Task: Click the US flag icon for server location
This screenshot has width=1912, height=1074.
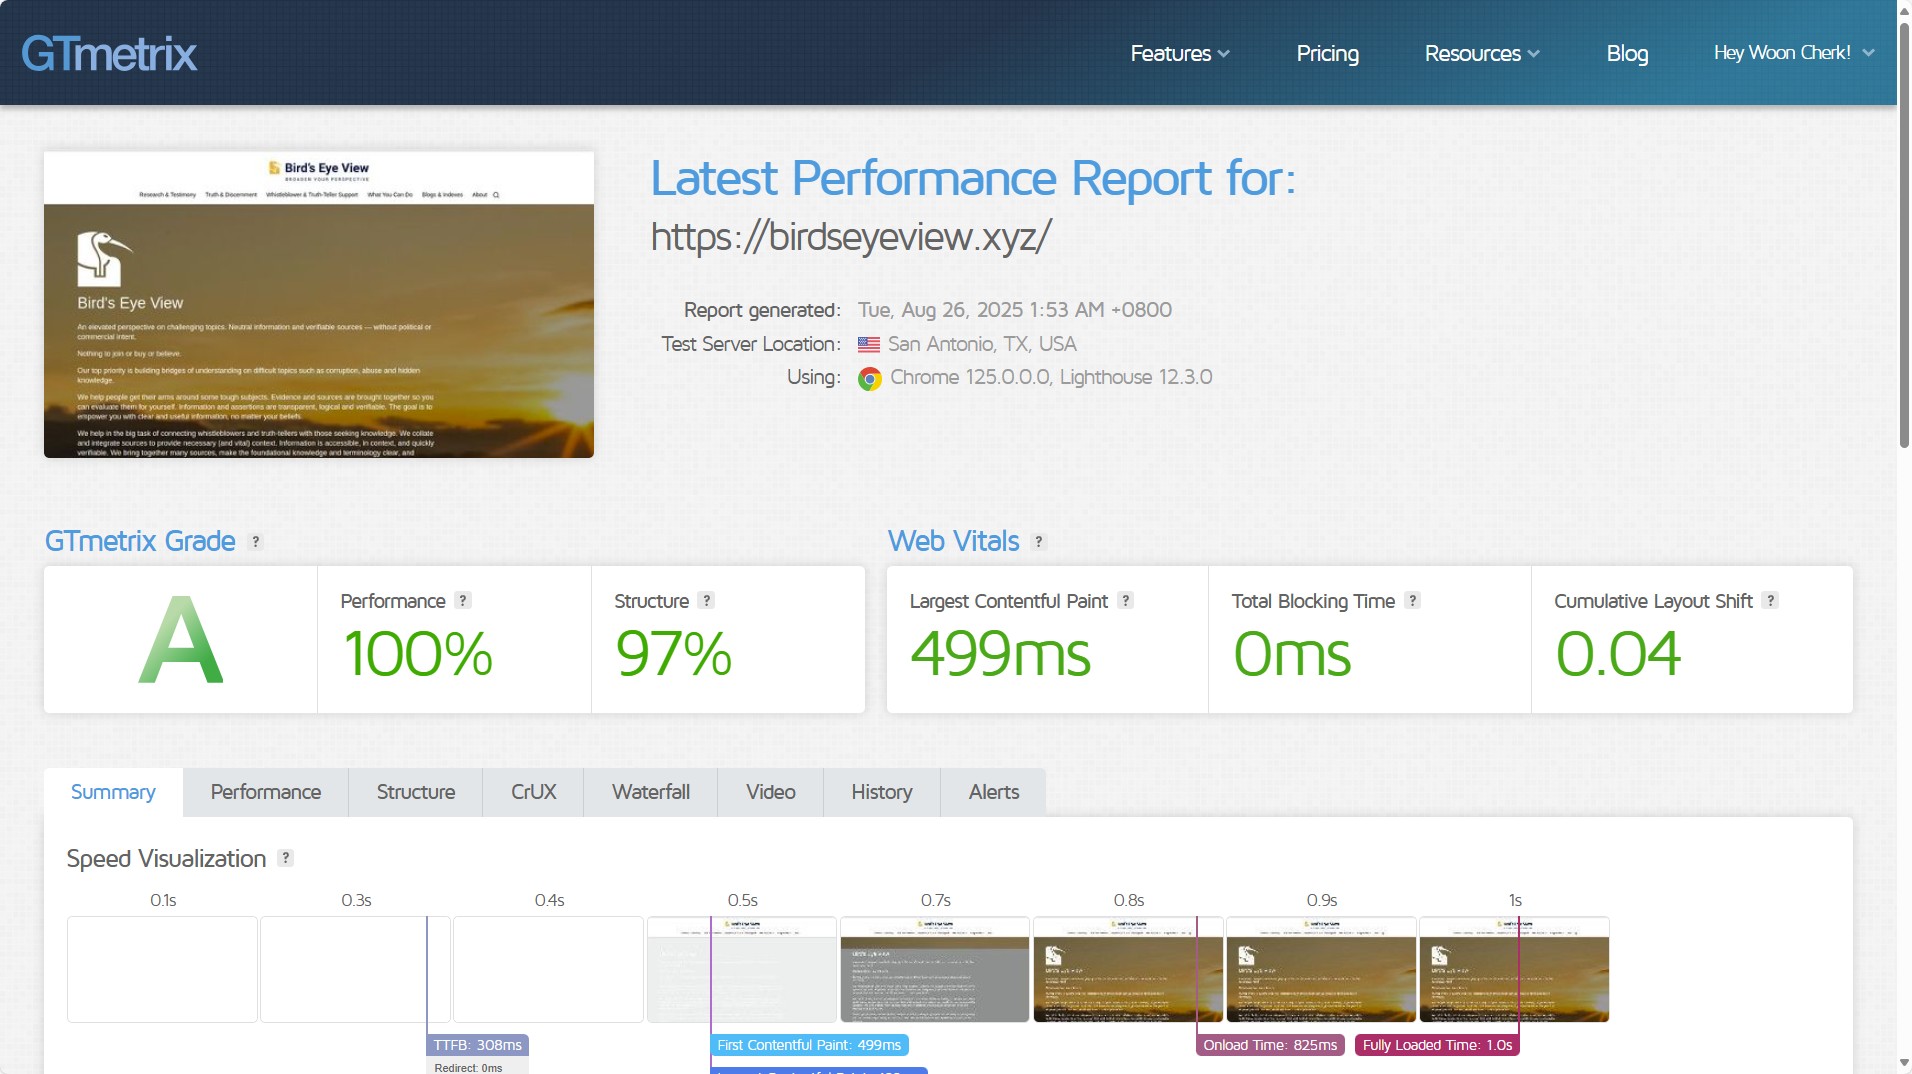Action: tap(869, 345)
